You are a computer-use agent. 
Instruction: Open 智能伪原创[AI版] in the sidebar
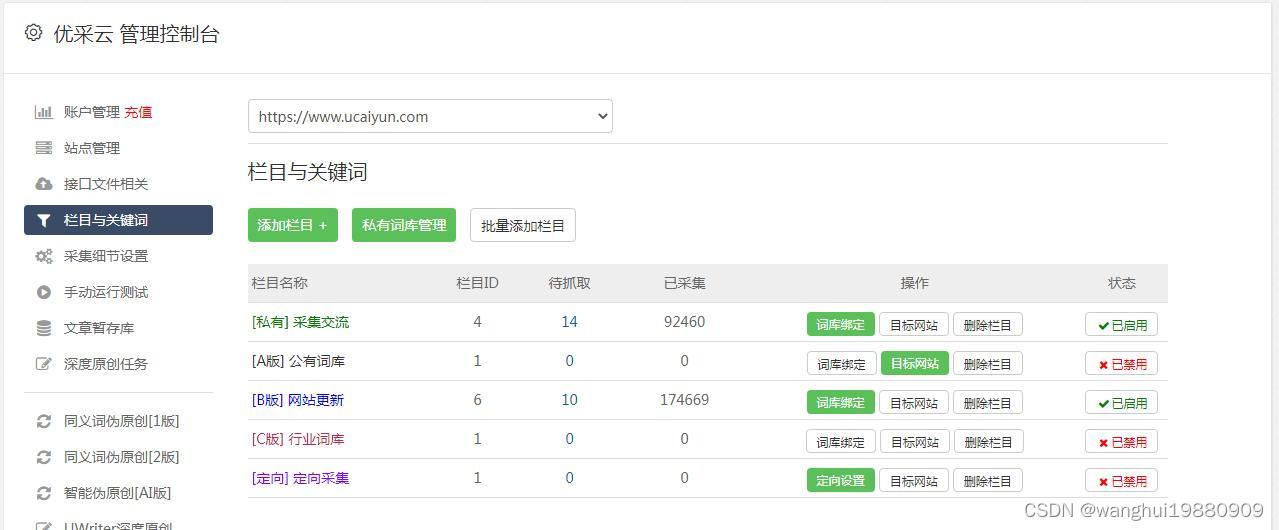(118, 493)
